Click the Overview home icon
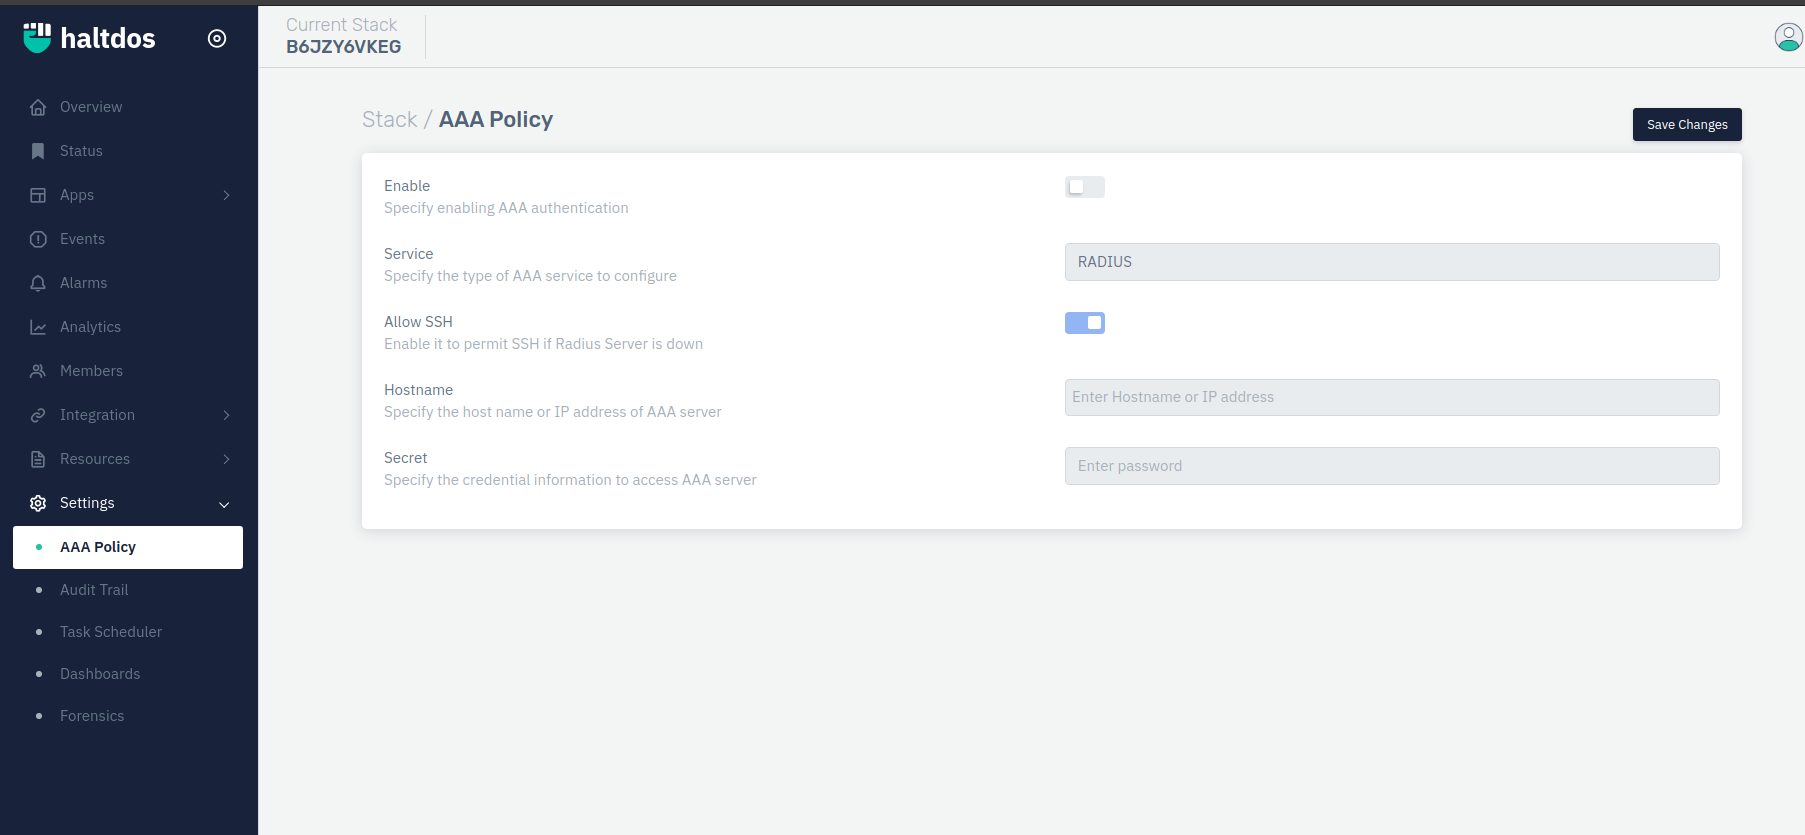Screen dimensions: 1805x835 pos(38,107)
